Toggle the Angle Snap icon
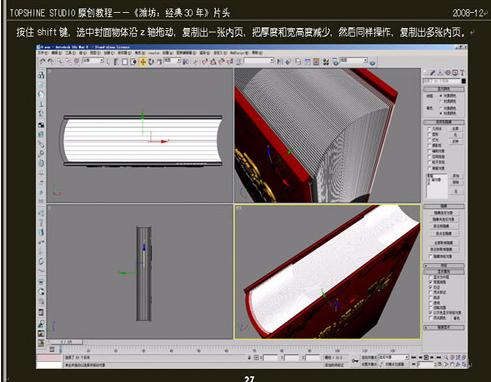Viewport: 491px width, 382px height. click(x=212, y=62)
